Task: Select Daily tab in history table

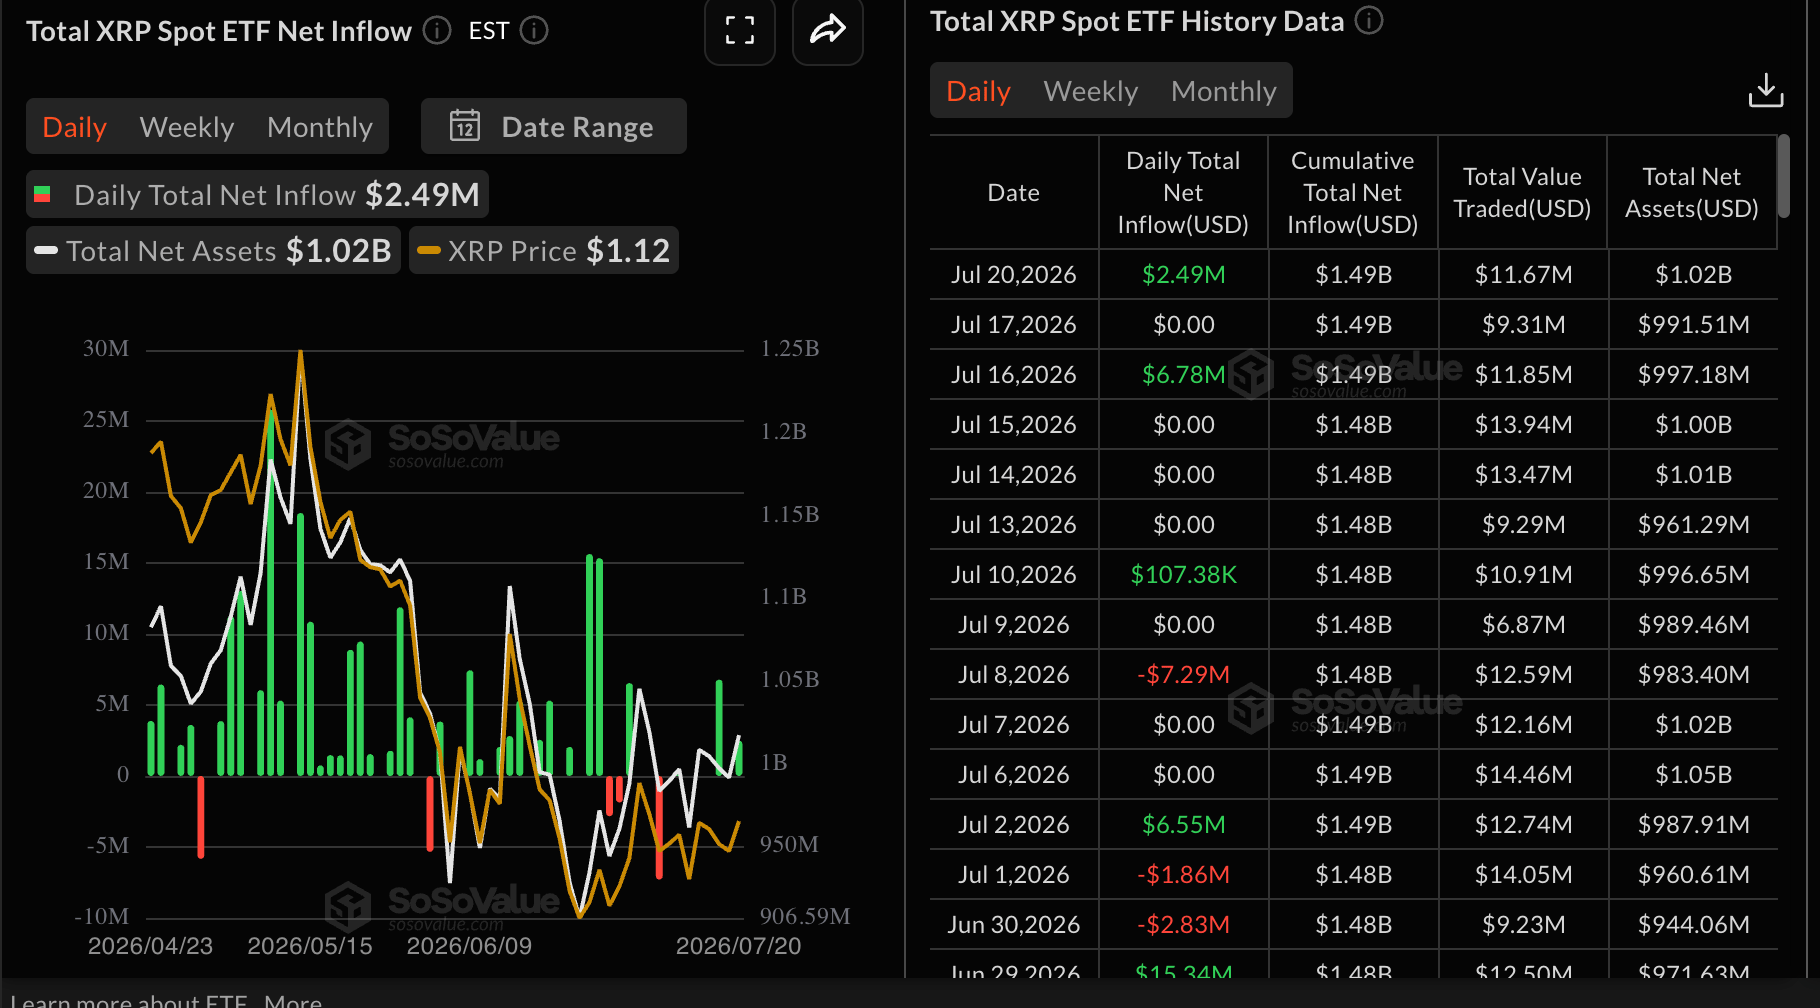Action: pos(979,91)
